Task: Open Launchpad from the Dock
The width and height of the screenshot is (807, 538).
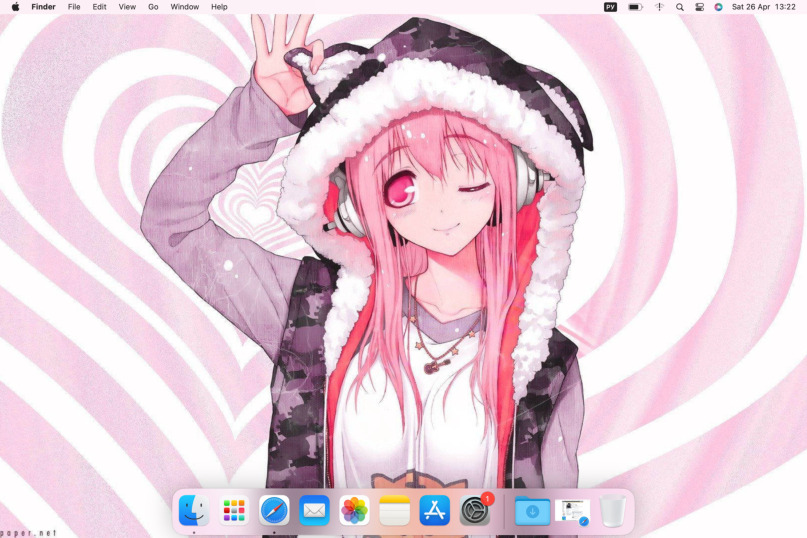Action: [x=234, y=510]
